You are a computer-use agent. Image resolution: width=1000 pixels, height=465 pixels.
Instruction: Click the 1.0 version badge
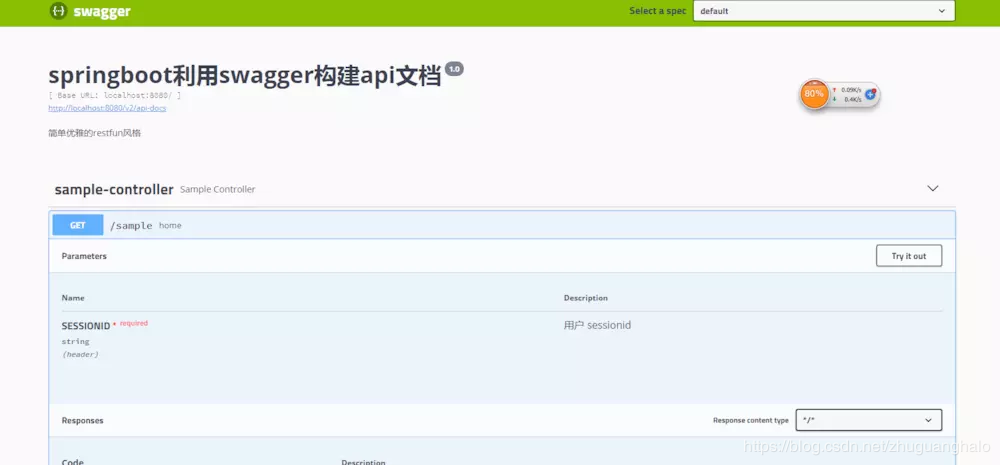pyautogui.click(x=454, y=69)
